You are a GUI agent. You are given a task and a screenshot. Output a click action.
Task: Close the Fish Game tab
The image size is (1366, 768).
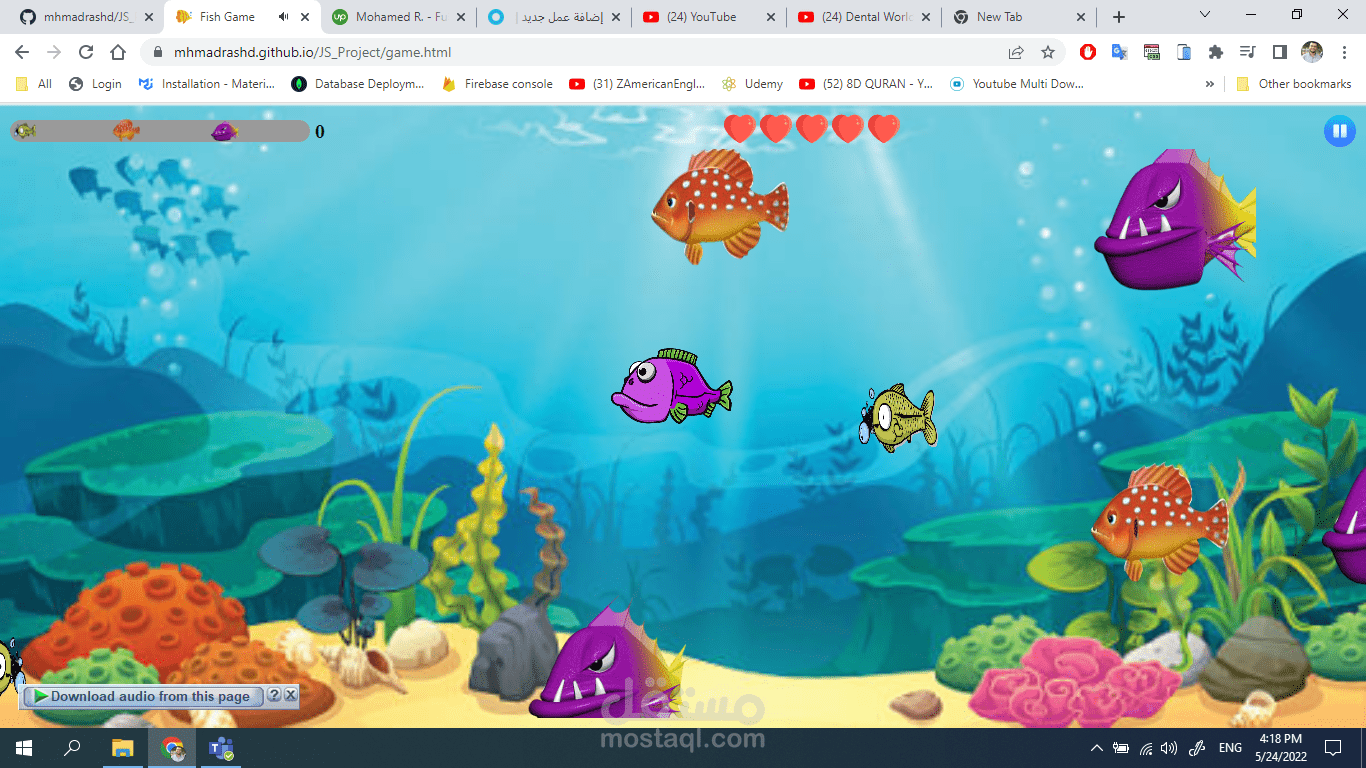pos(305,17)
